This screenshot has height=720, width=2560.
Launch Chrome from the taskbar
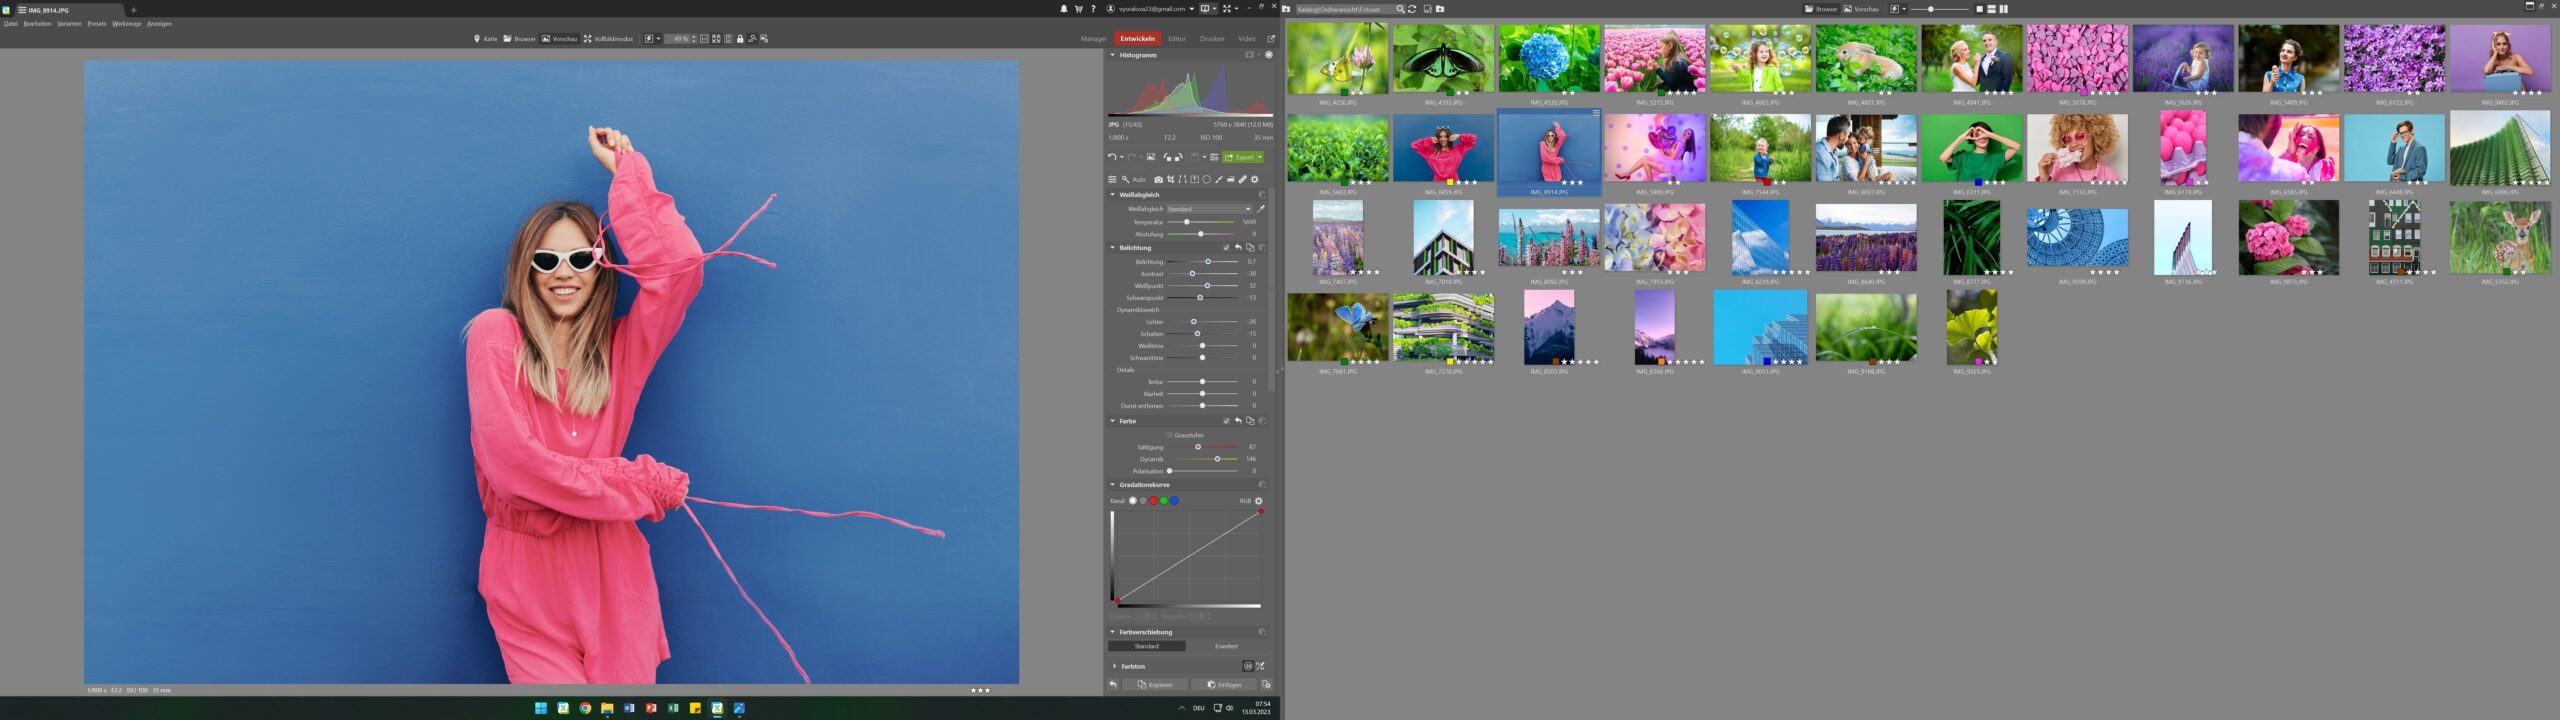(x=585, y=708)
